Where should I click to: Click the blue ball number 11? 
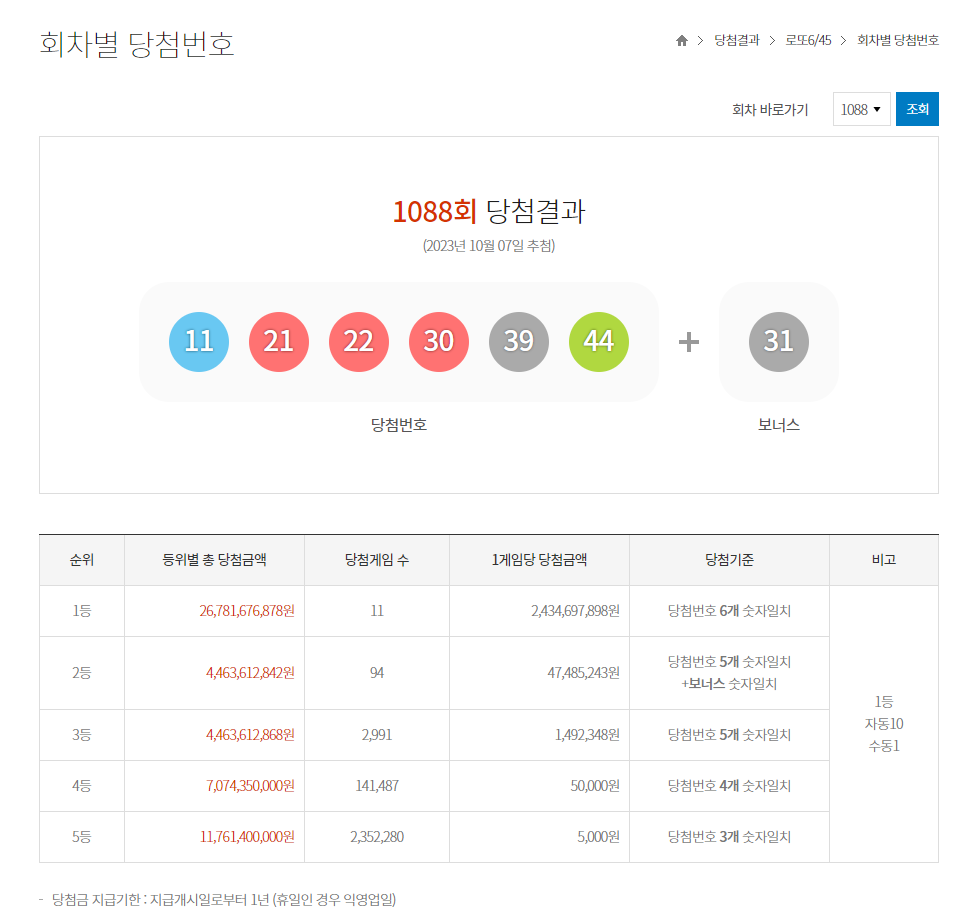(199, 342)
